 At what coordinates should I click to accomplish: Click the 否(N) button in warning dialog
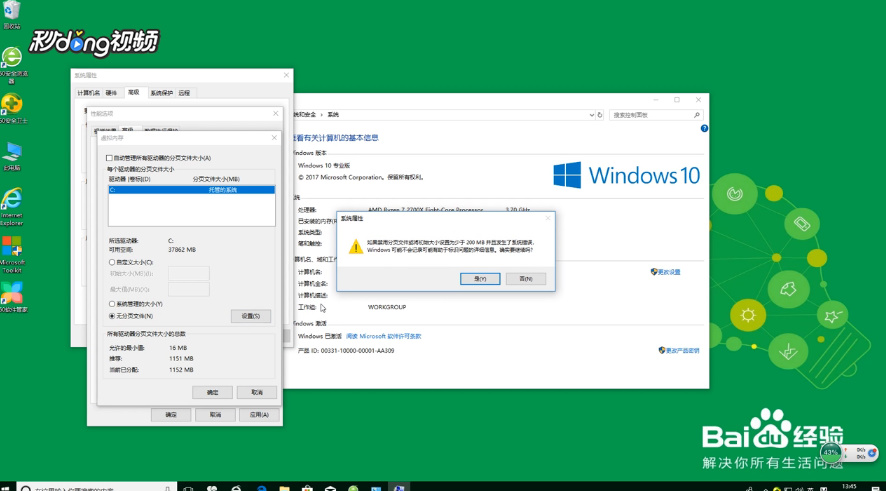tap(525, 279)
